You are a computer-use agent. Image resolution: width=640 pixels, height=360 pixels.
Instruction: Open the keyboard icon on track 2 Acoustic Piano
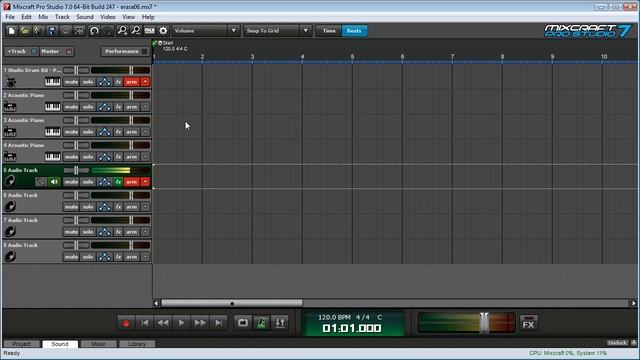pos(53,107)
